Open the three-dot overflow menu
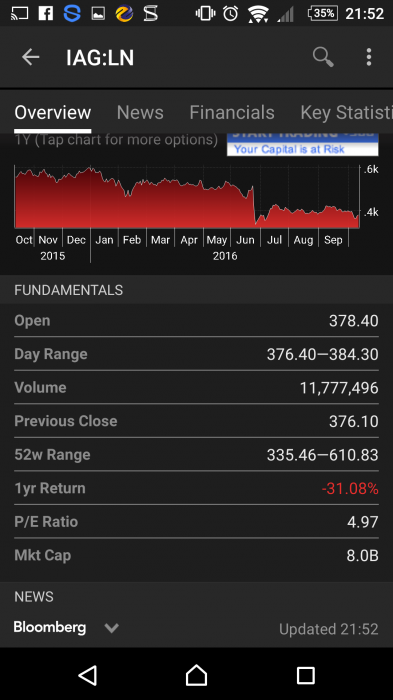 point(369,57)
